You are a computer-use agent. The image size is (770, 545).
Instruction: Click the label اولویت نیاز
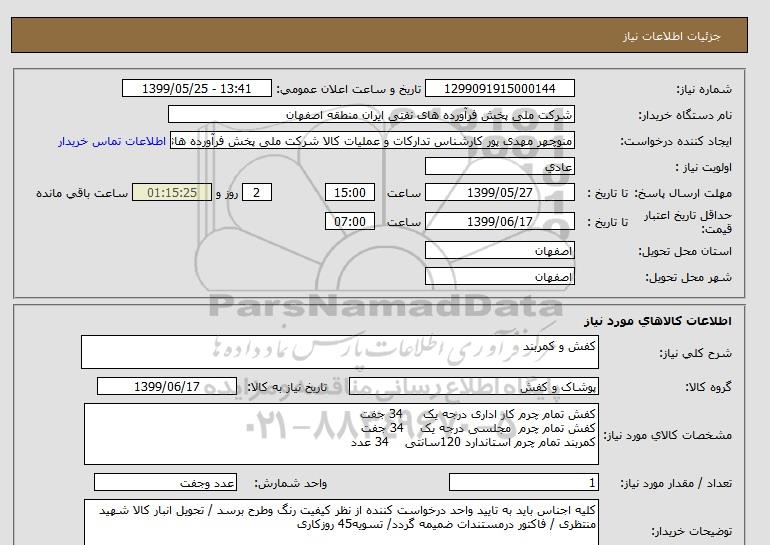[704, 167]
